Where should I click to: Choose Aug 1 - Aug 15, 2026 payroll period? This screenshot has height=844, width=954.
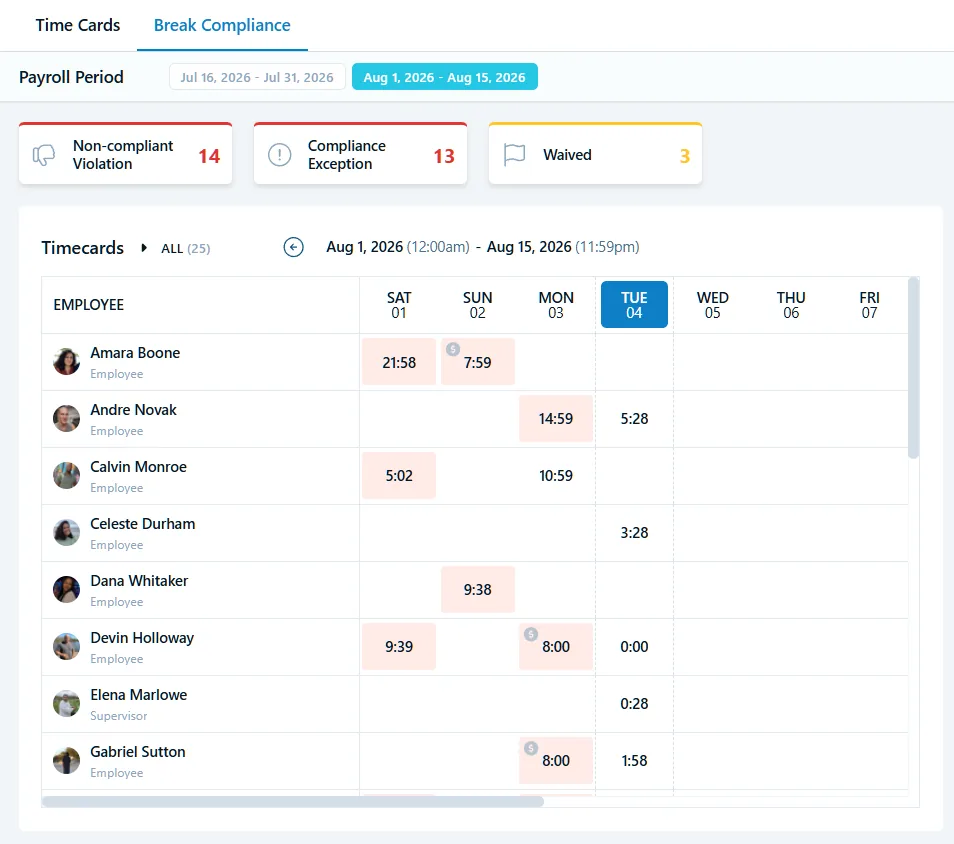(444, 77)
